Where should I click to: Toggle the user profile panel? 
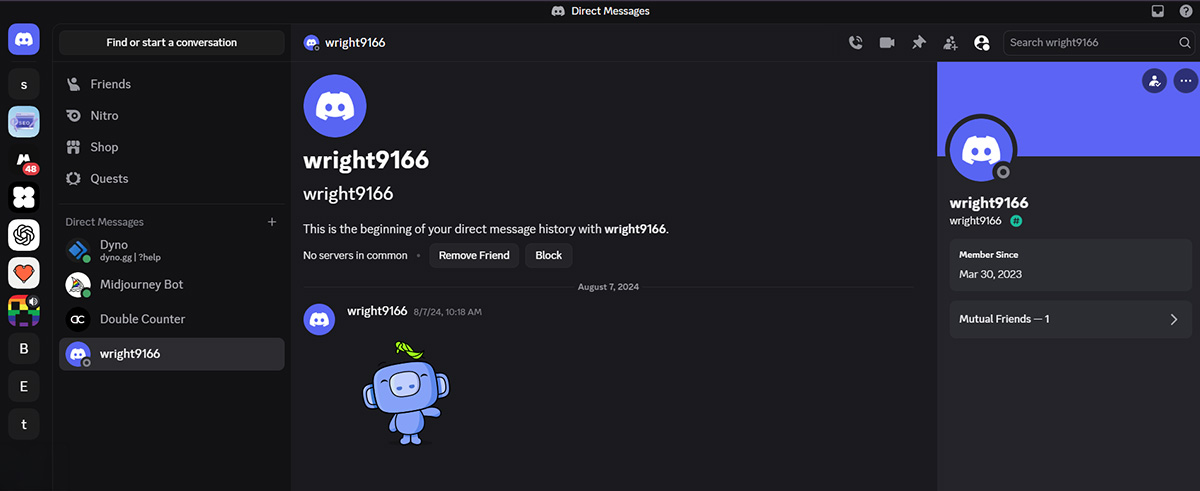[982, 42]
